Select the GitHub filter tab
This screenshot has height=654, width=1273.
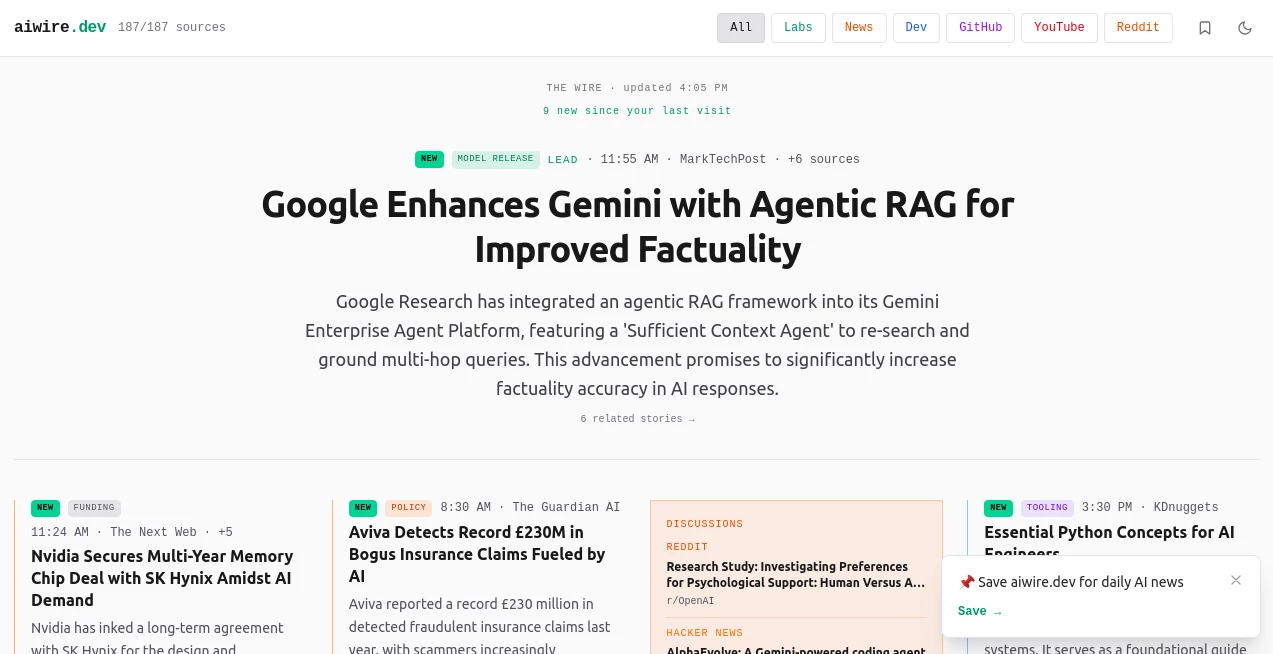pos(980,28)
